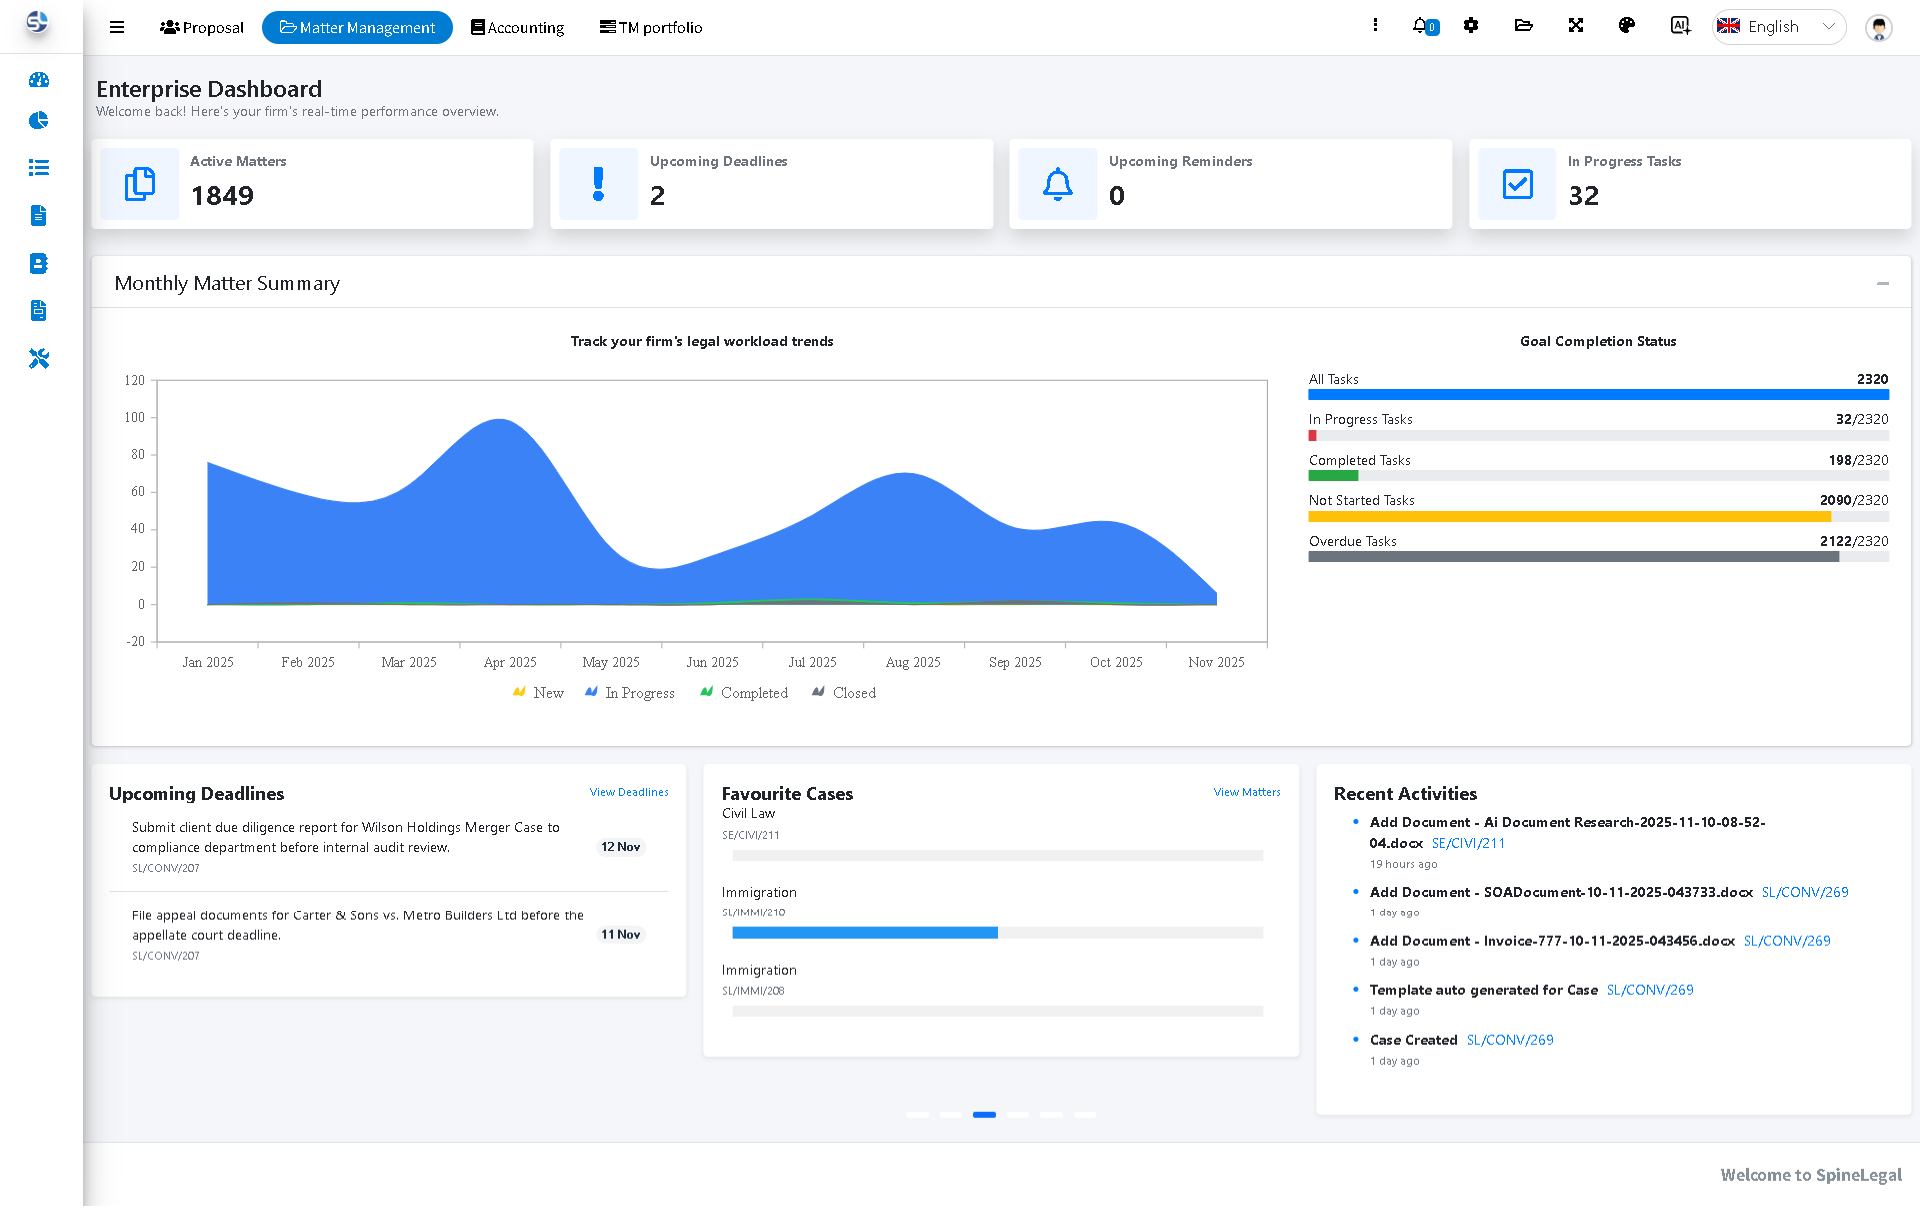Click the Immigration SL/IMMI/210 progress bar
The width and height of the screenshot is (1920, 1208).
click(997, 933)
